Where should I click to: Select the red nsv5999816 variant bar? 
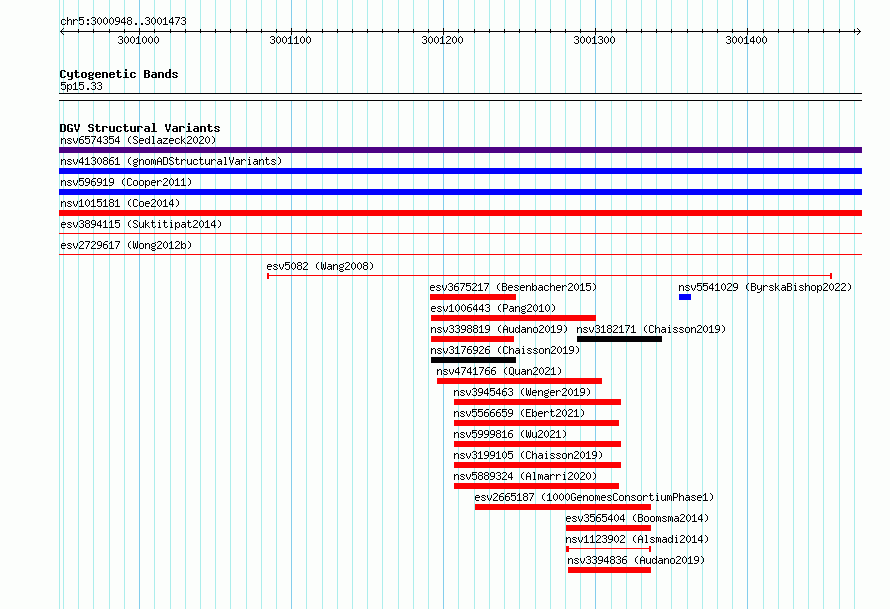[538, 444]
